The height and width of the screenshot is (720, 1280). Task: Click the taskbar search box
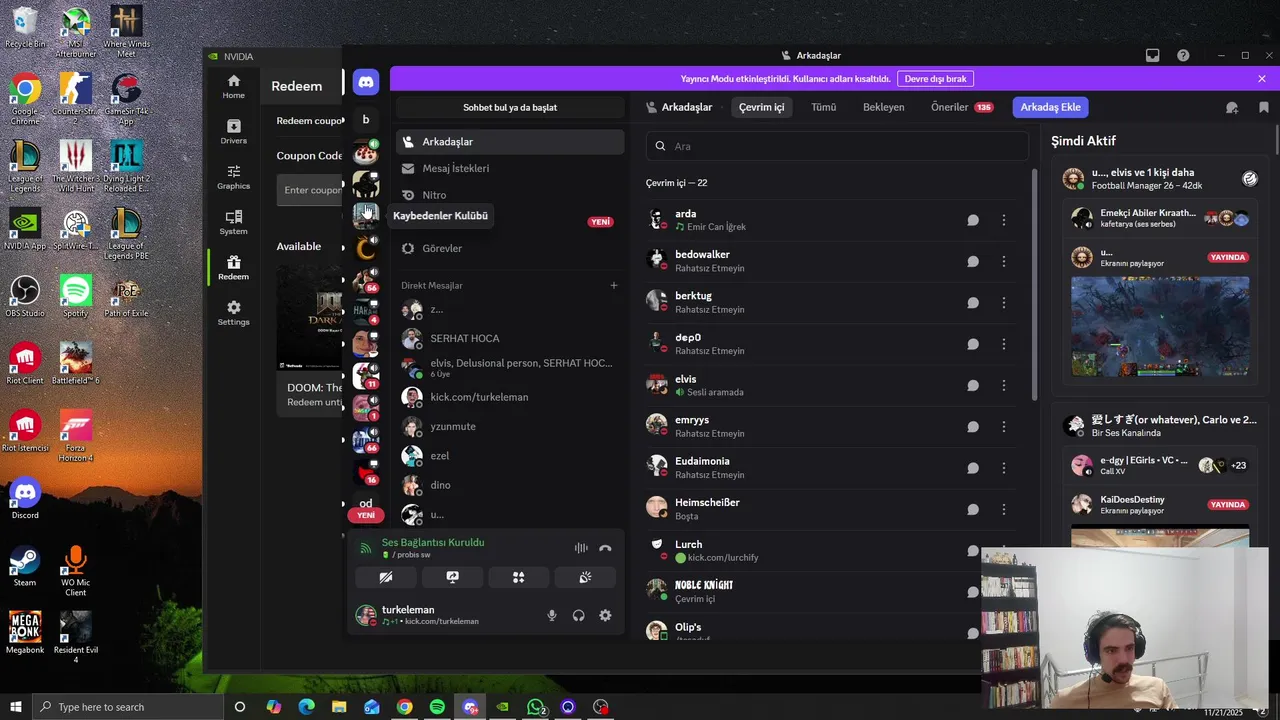tap(127, 707)
